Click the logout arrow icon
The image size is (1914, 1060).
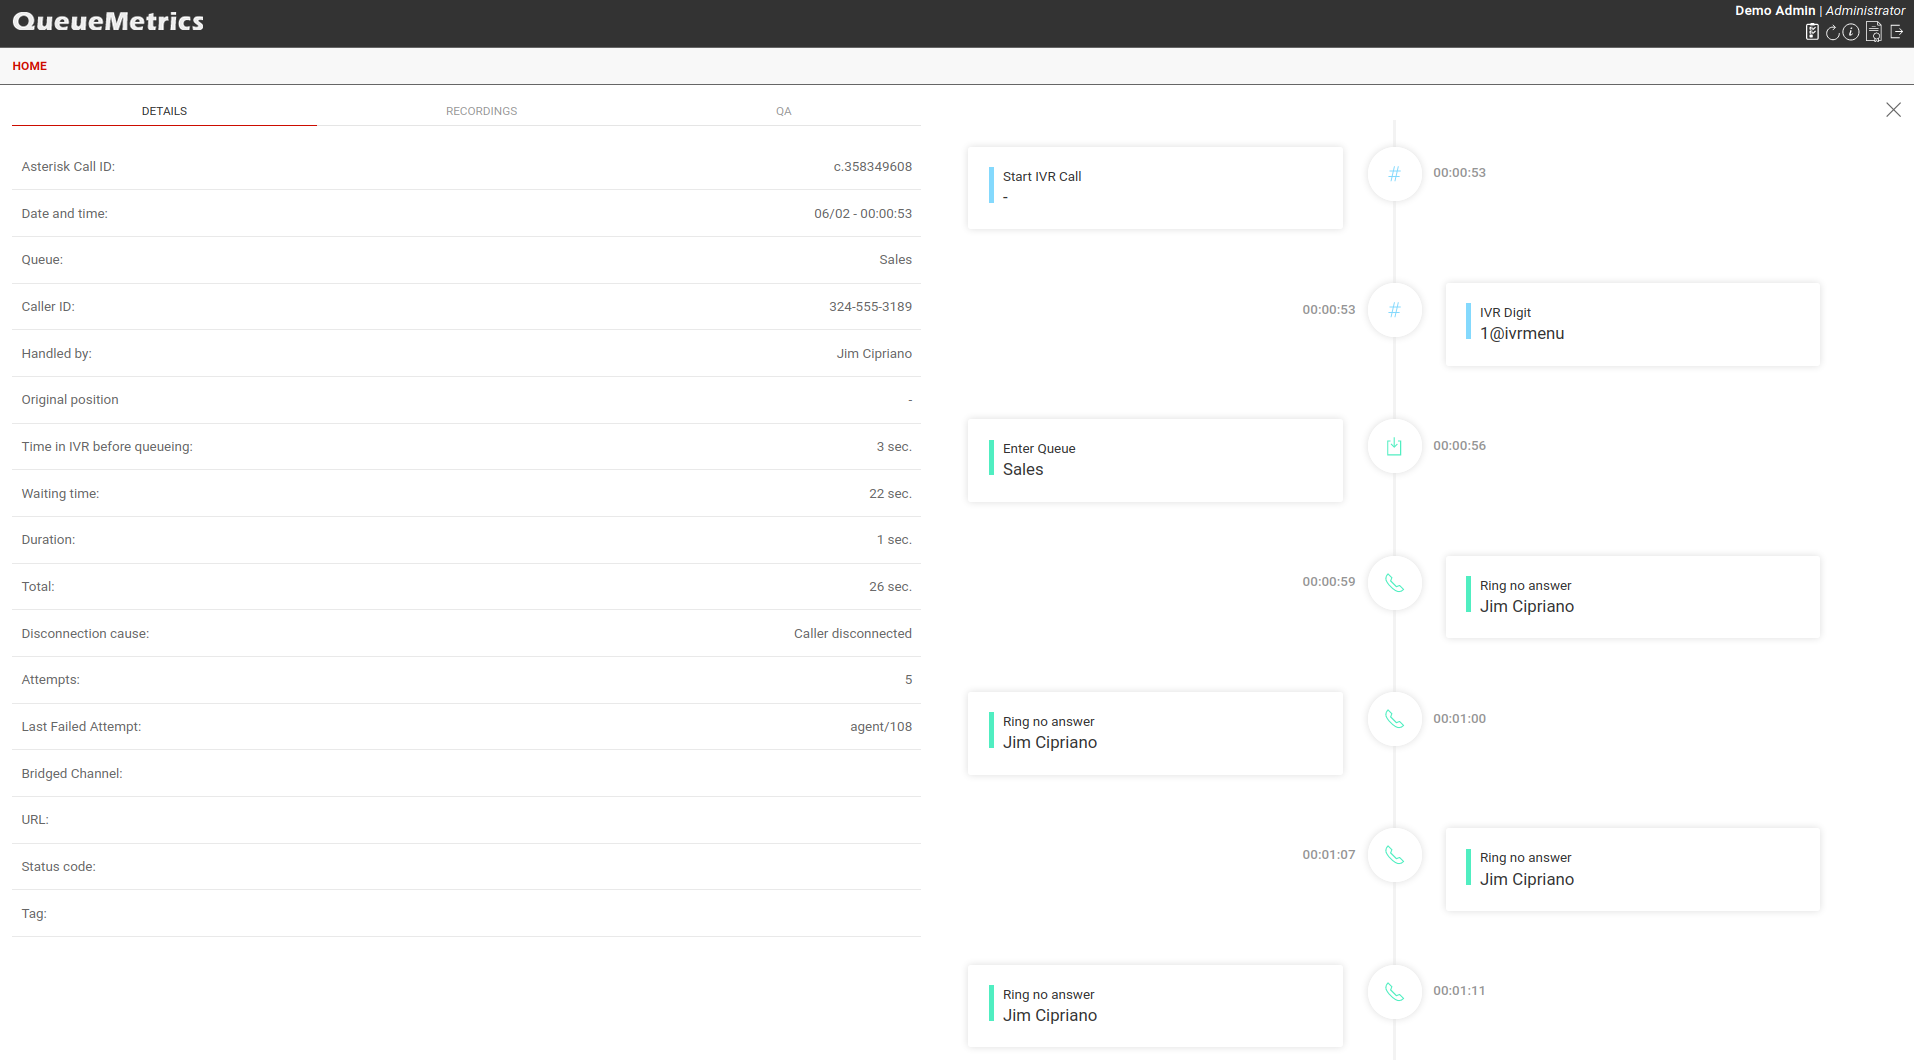(1896, 32)
